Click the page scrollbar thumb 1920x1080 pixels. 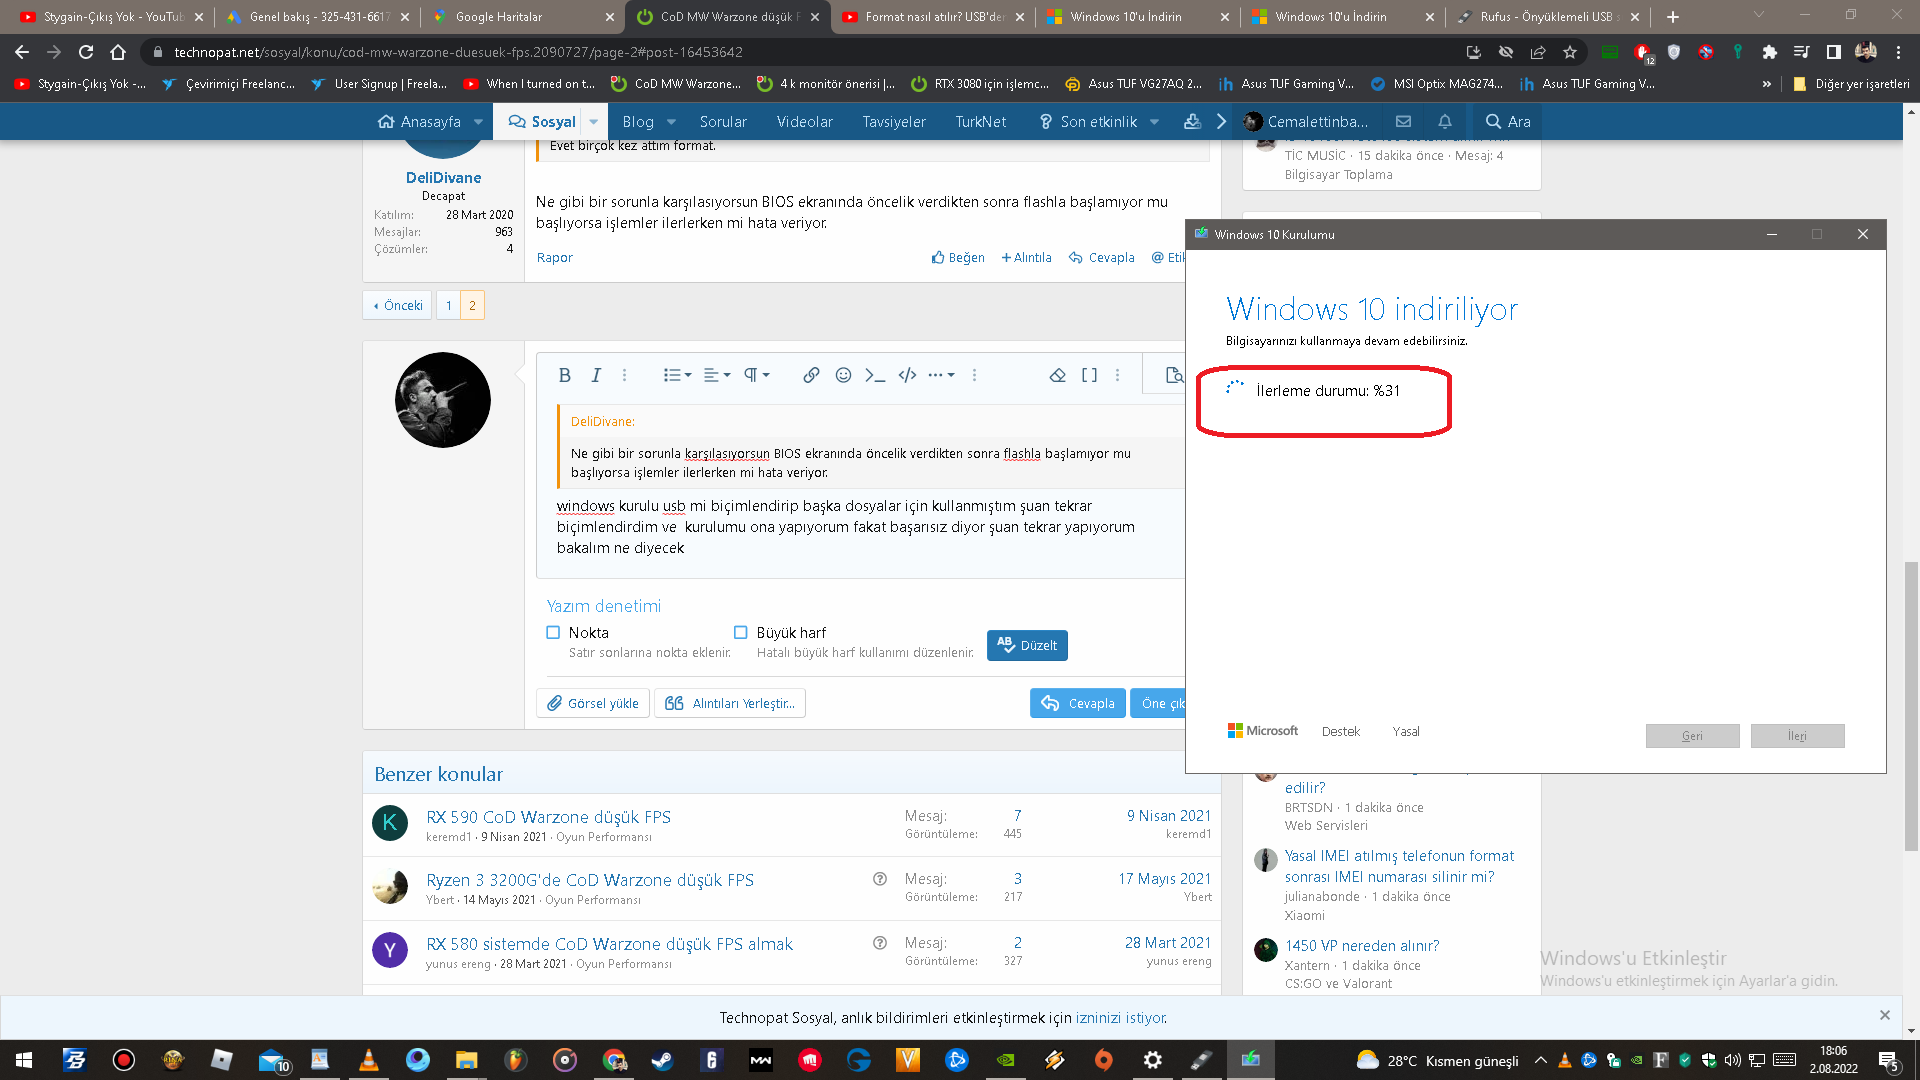point(1911,705)
